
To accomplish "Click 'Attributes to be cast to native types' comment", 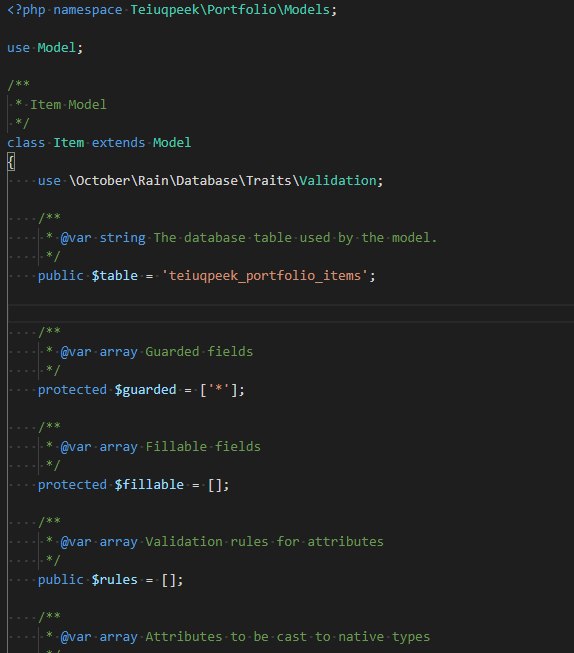I will [287, 637].
